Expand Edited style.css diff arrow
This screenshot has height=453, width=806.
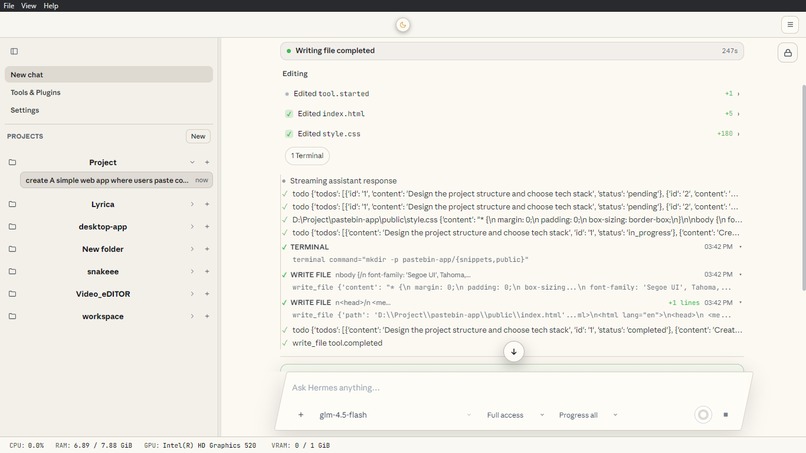pos(739,134)
